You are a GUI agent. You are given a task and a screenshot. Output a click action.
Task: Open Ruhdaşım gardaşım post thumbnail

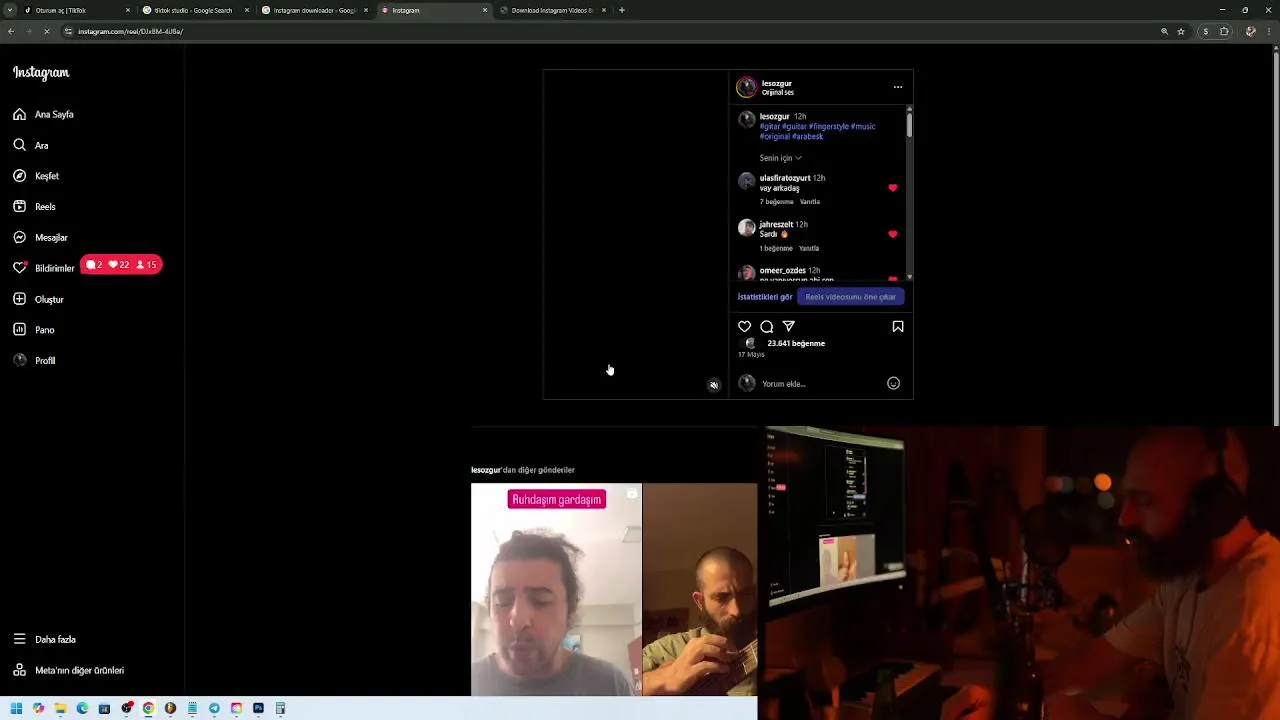pyautogui.click(x=556, y=589)
